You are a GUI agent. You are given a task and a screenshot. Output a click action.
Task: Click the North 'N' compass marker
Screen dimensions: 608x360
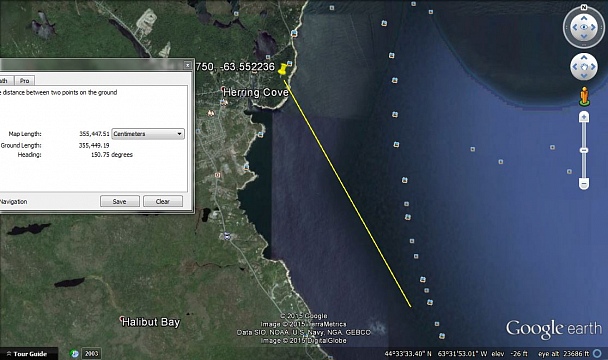click(x=584, y=7)
